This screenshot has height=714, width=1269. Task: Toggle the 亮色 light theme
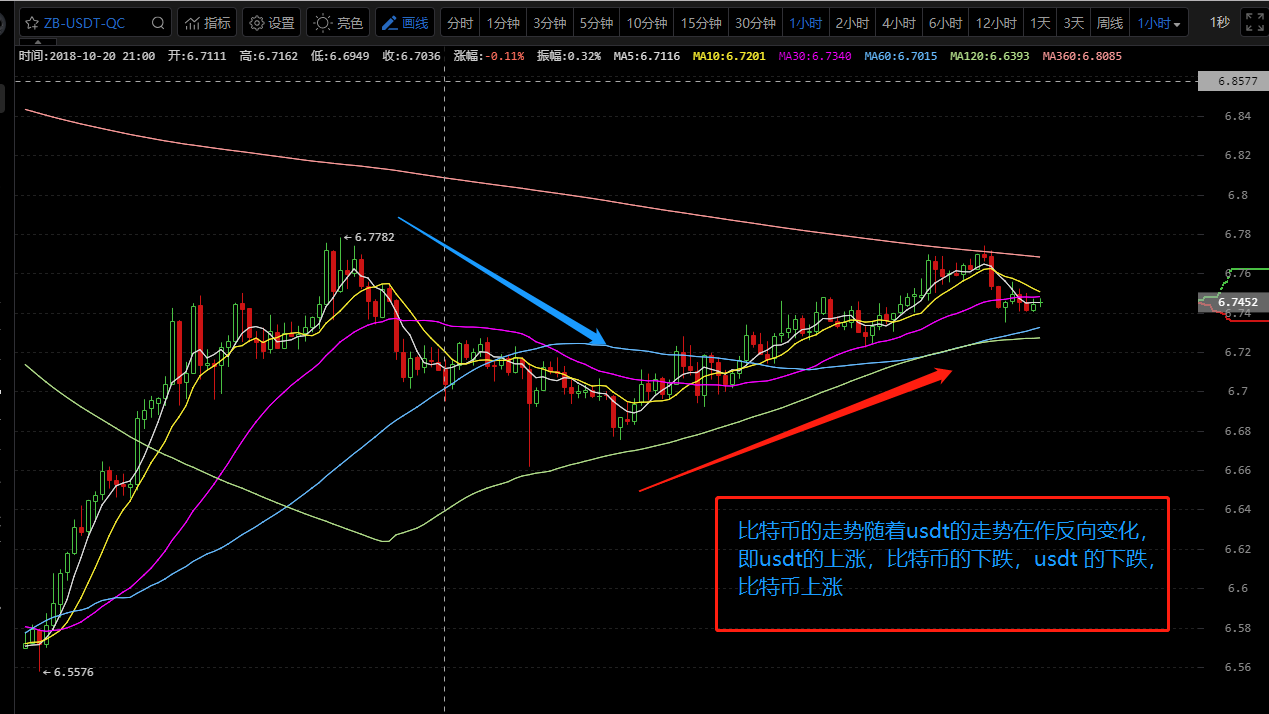(338, 23)
